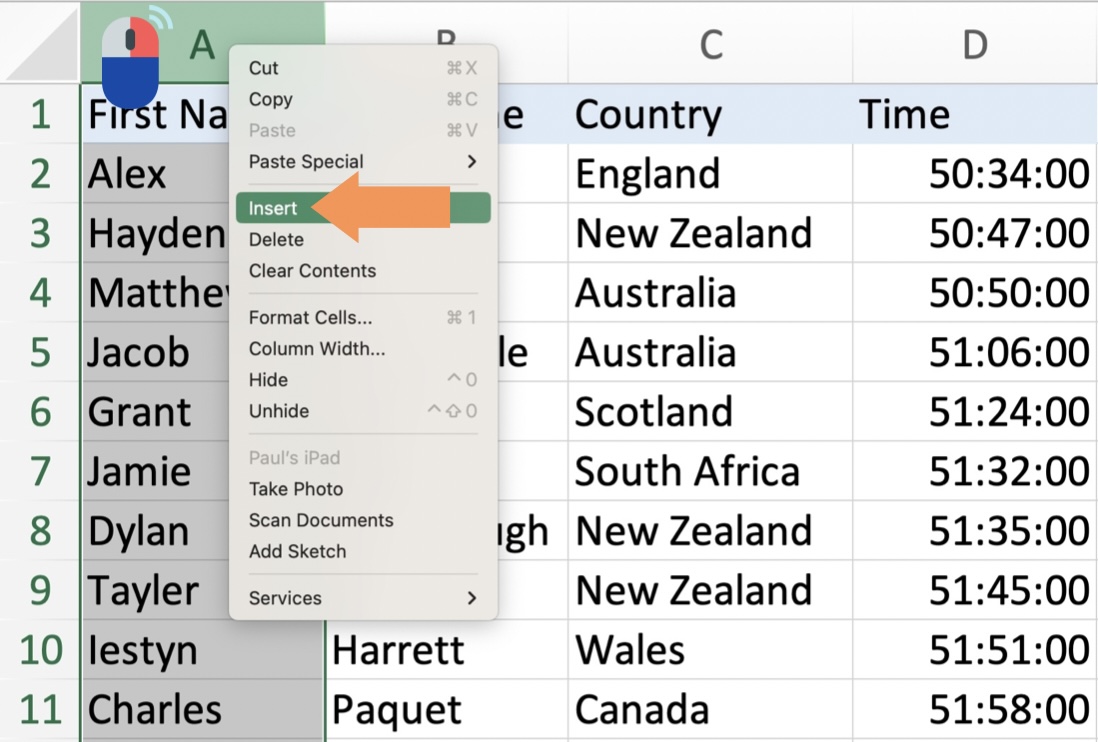The image size is (1098, 742).
Task: Click the 51:06:00 time cell
Action: coord(975,352)
